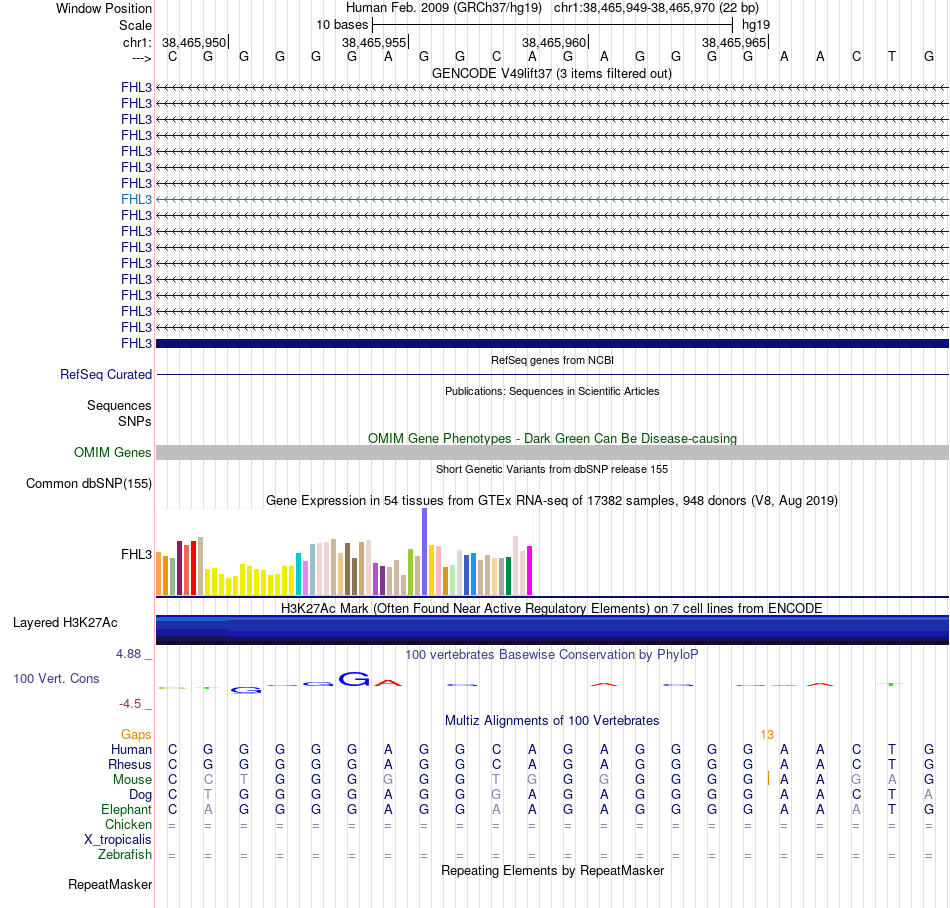Click the Scale label
The height and width of the screenshot is (908, 950).
coord(135,25)
